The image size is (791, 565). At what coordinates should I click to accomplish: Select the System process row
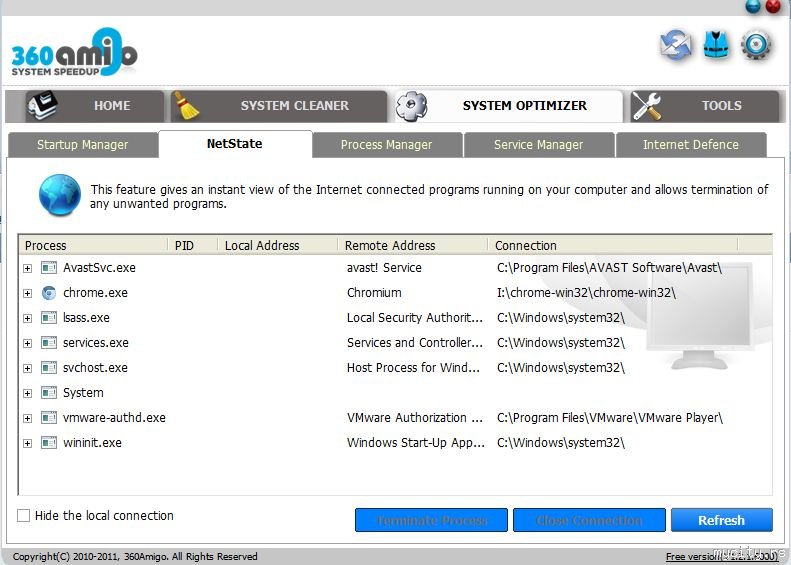pos(394,392)
